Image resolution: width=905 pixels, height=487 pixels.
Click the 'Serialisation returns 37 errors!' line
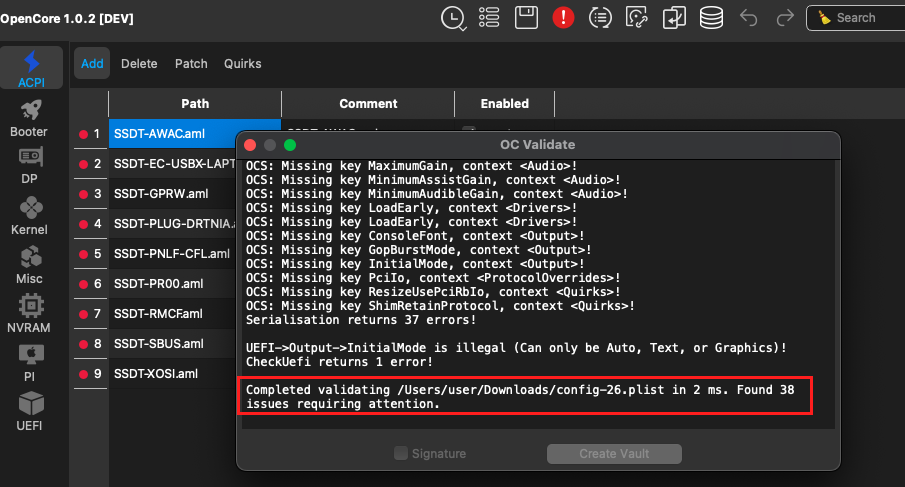click(361, 320)
